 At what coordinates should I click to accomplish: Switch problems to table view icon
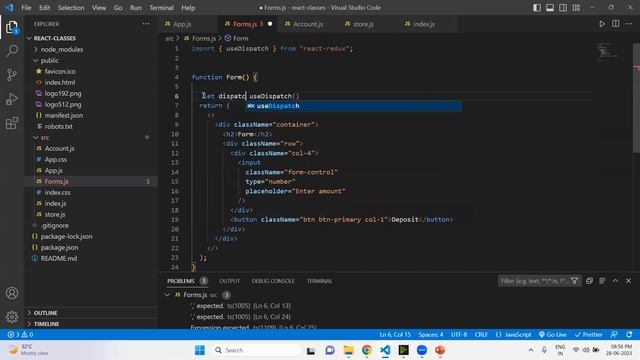(x=602, y=281)
